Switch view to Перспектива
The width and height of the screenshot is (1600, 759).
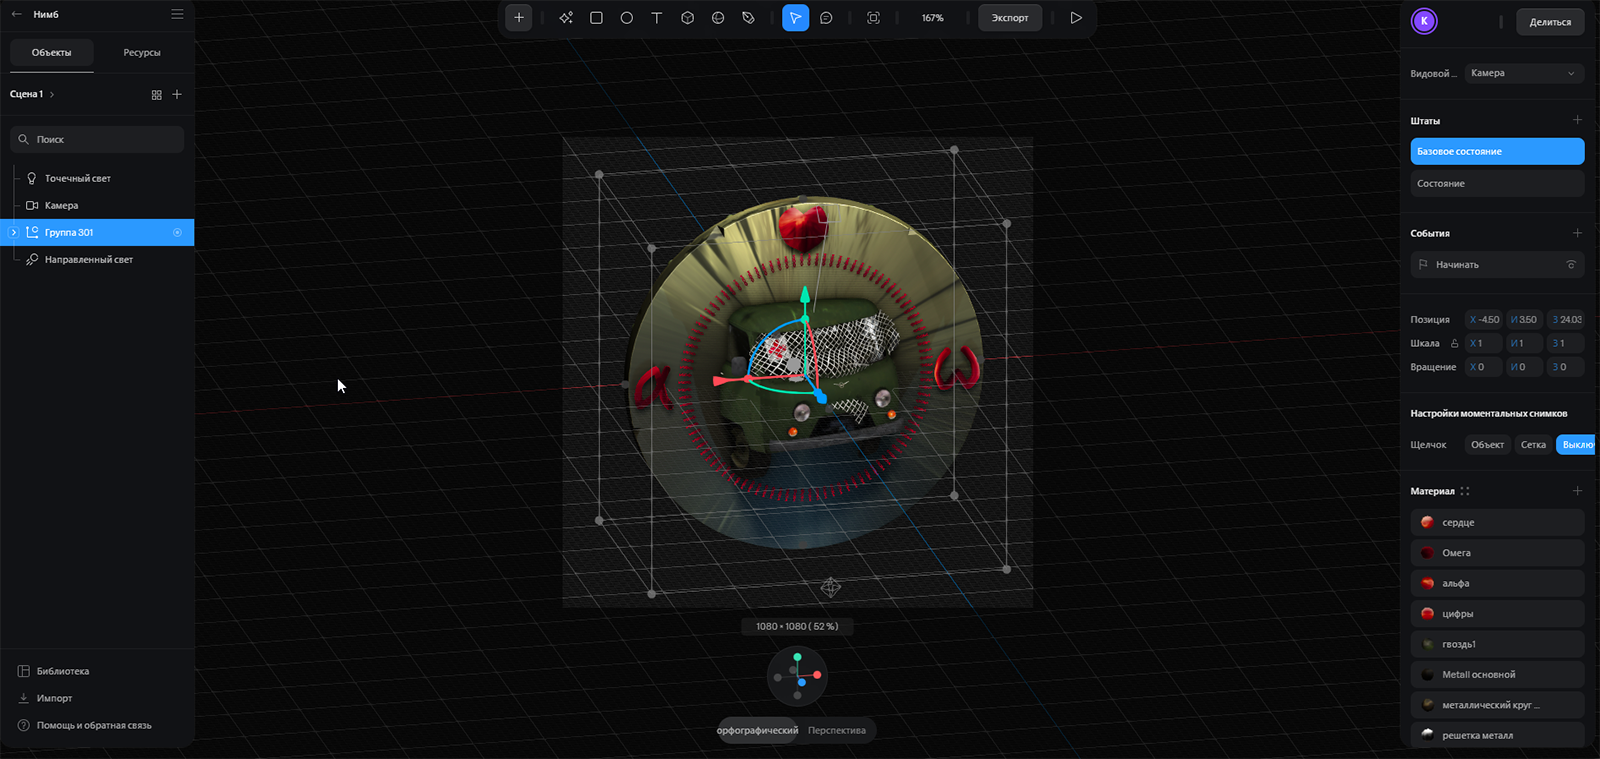pos(837,730)
